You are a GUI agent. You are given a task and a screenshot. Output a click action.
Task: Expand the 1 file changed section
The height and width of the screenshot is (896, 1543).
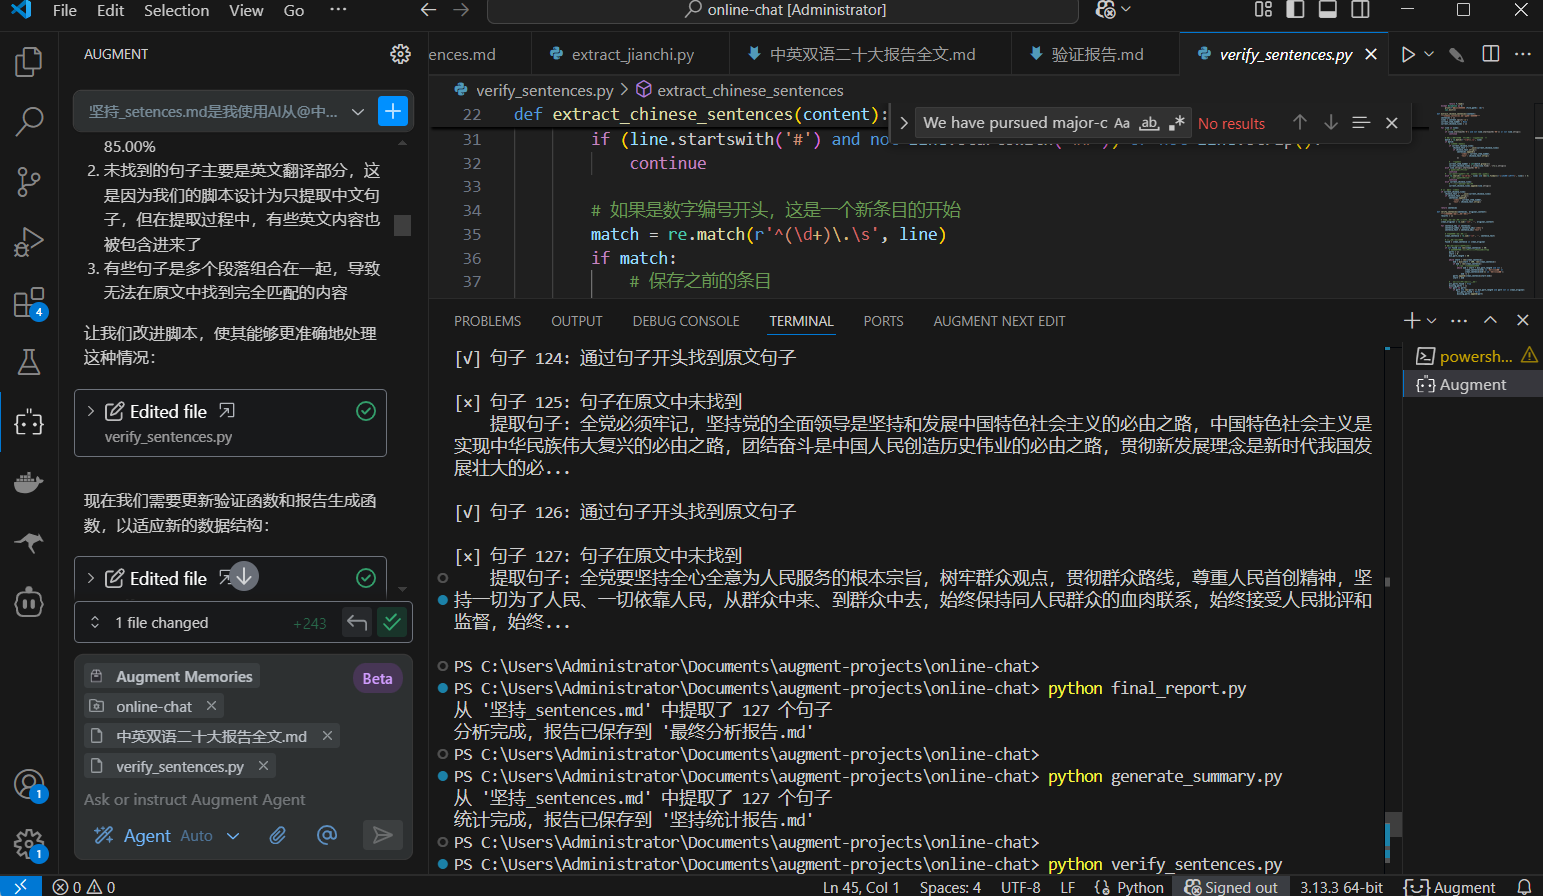95,622
